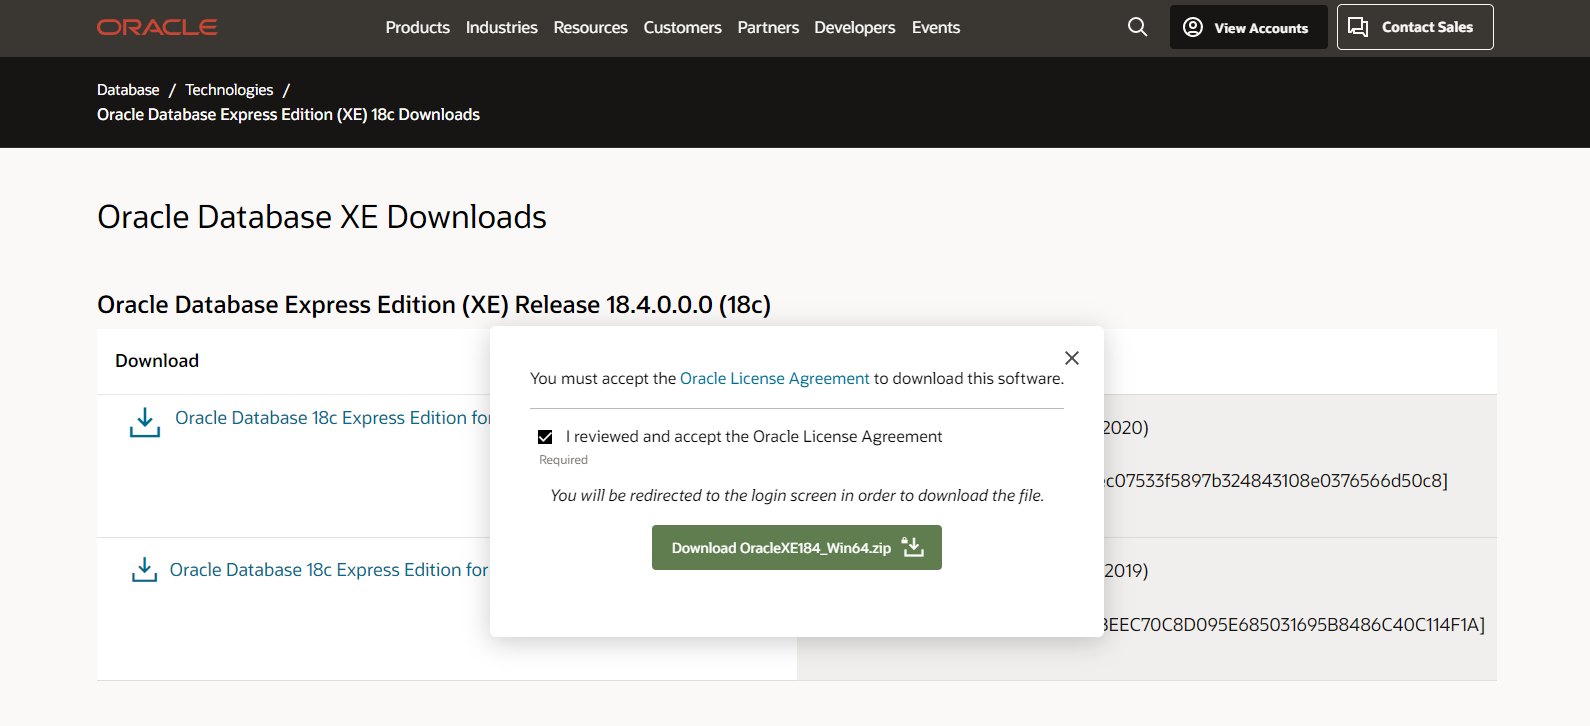Click the checksum ending 6566d50c8]
Screen dimensions: 1590x726
(x=1276, y=481)
